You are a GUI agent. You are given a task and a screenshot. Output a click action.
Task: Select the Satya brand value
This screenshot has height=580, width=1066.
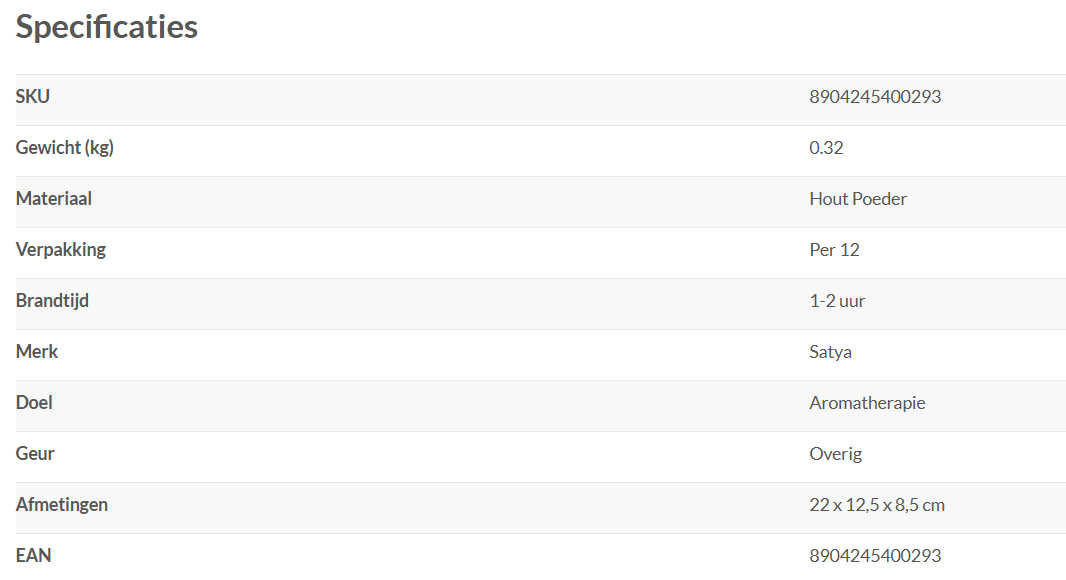coord(830,352)
